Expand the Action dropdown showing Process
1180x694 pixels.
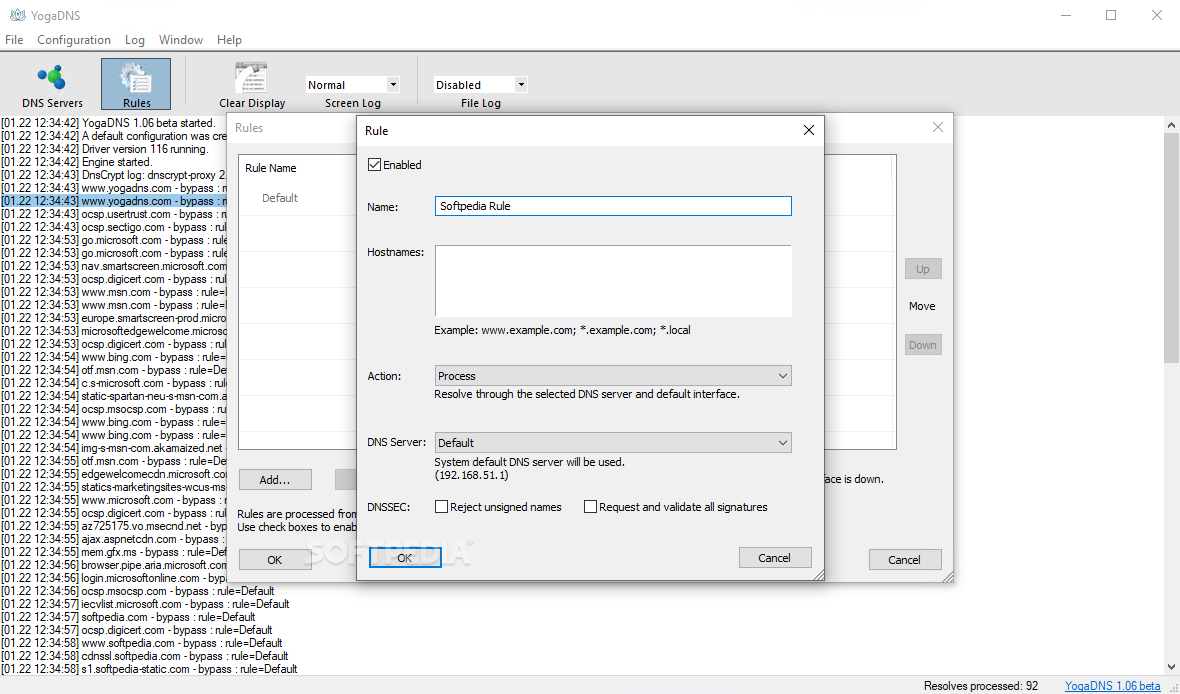point(613,376)
